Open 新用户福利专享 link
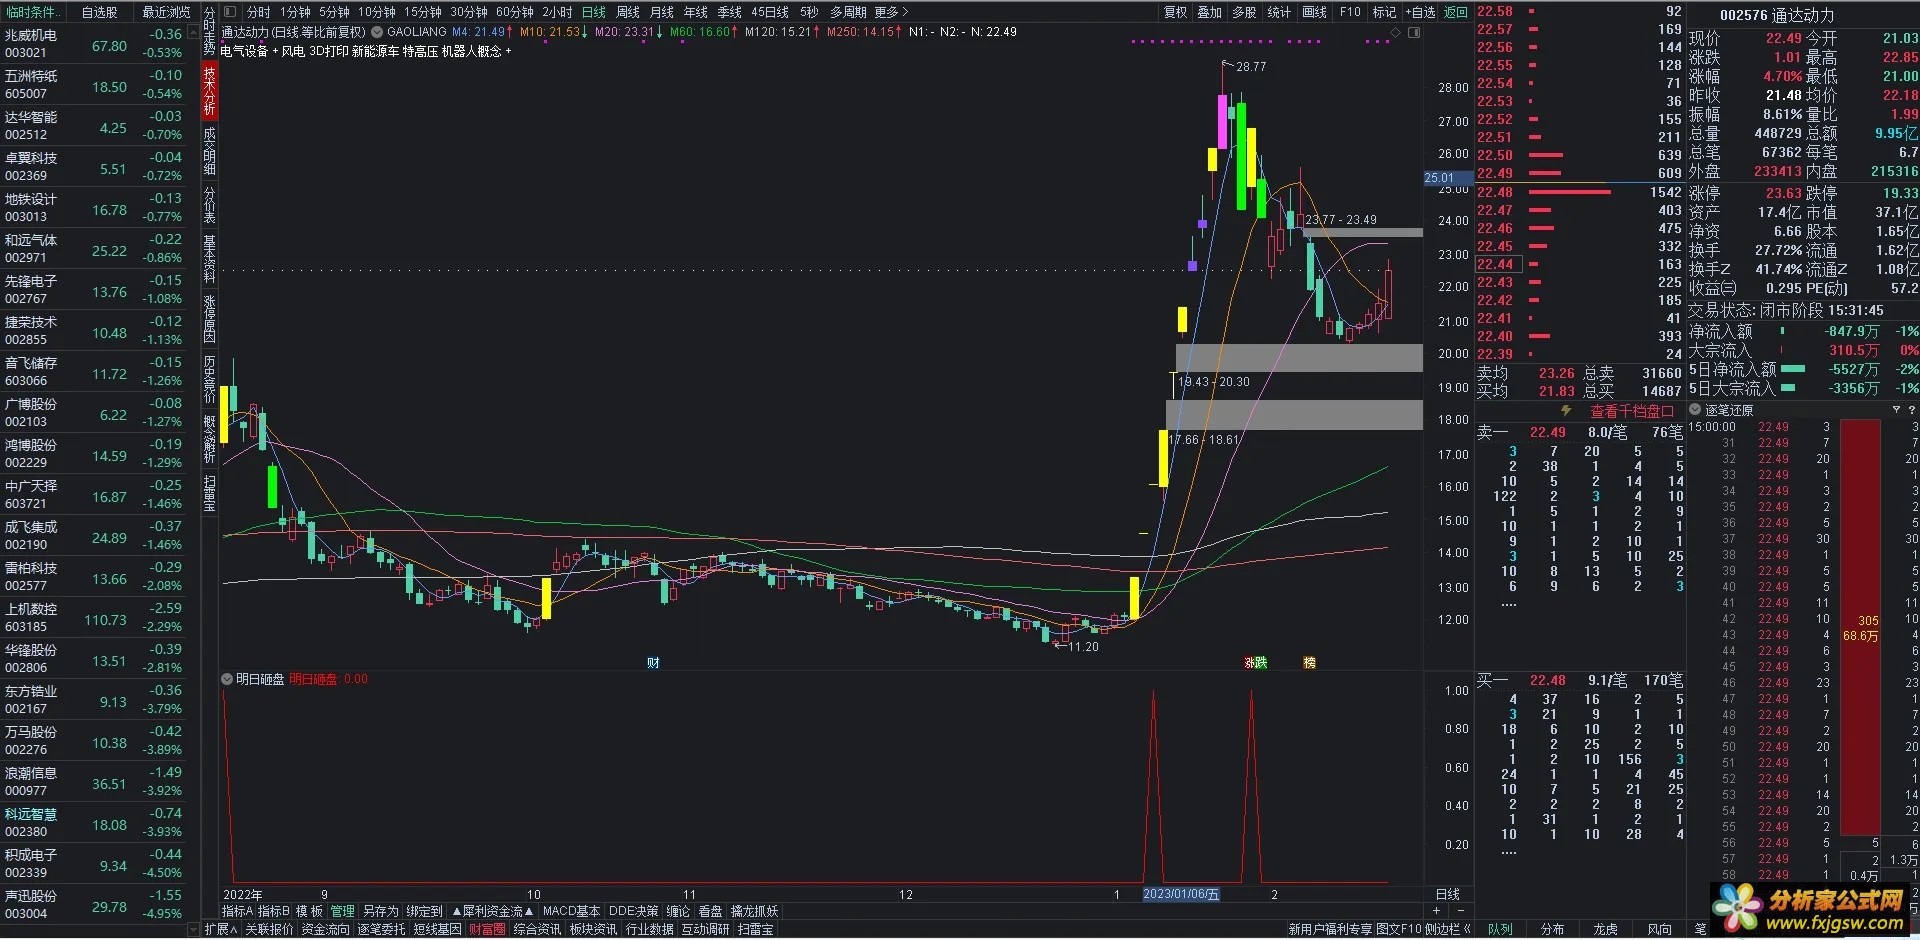The image size is (1920, 940). (x=1329, y=929)
